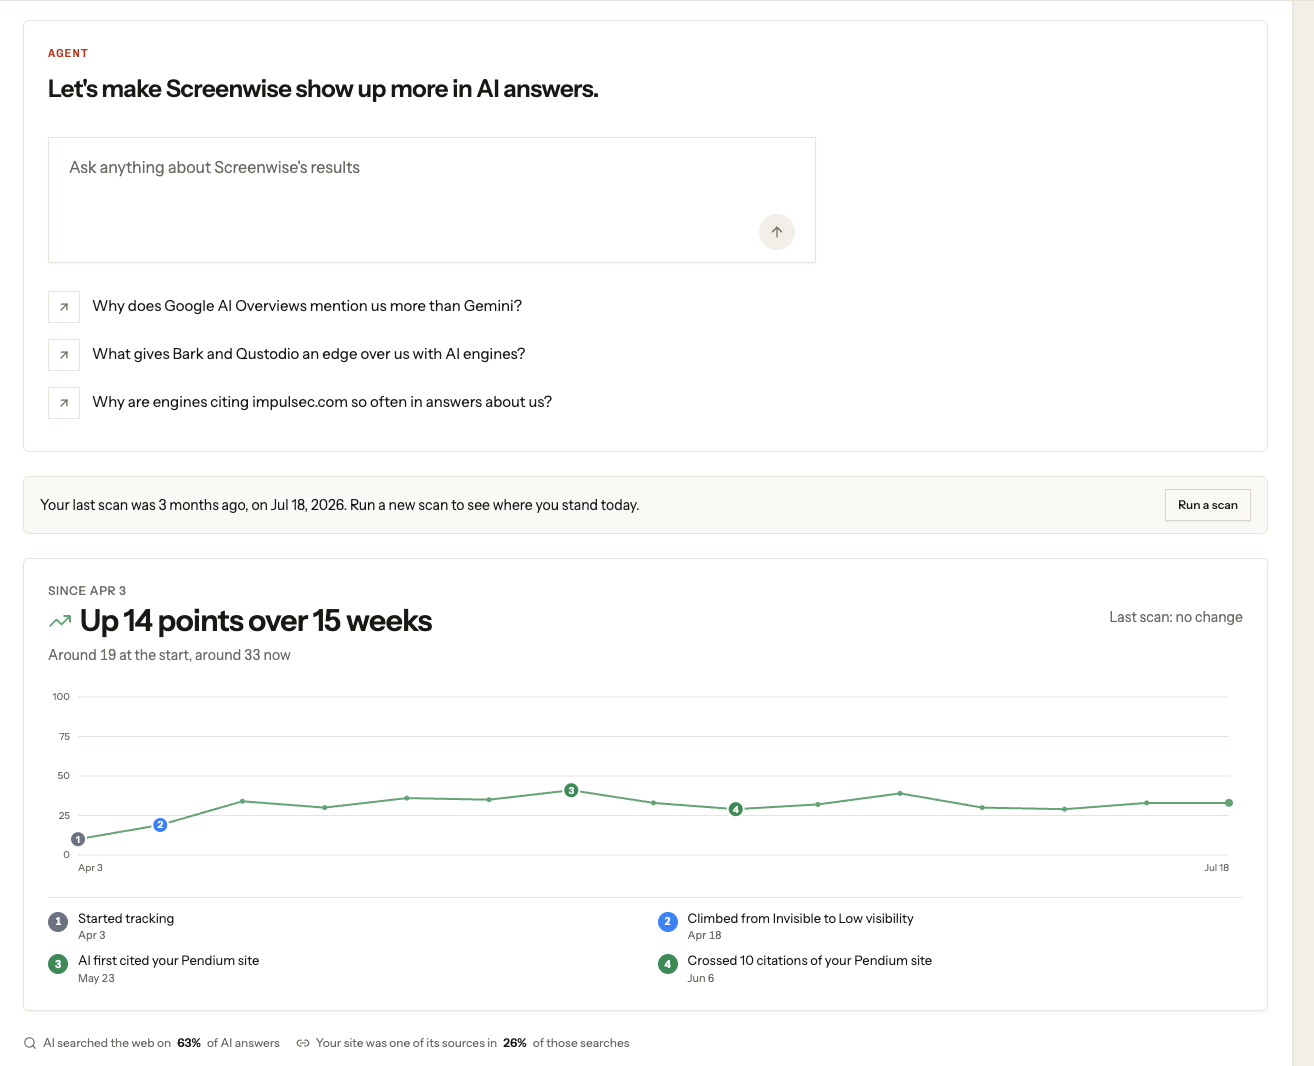Click arrow icon beside Google AI Overviews question
The image size is (1314, 1066).
tap(64, 307)
